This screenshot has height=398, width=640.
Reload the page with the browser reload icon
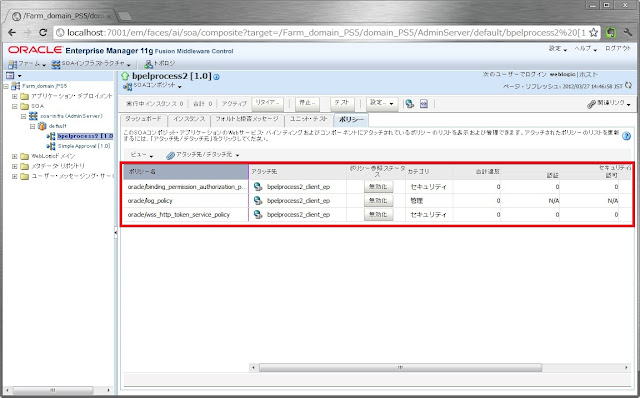[42, 32]
